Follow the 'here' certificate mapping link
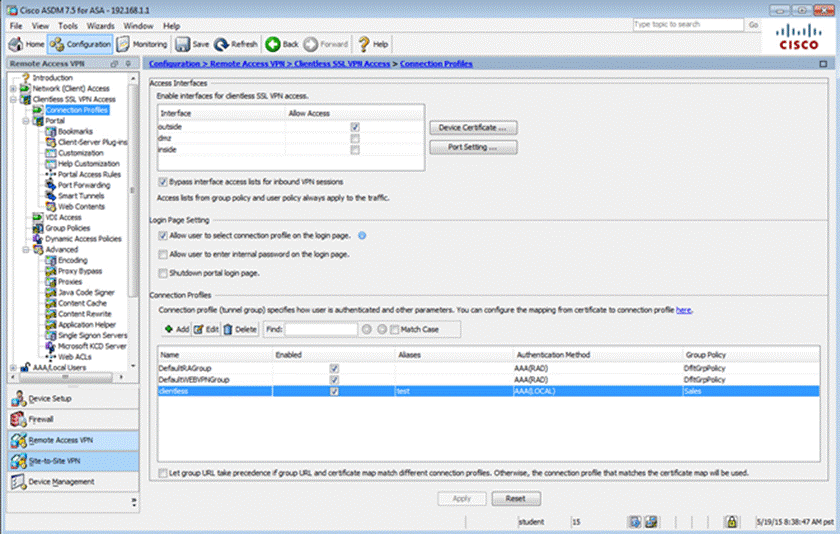The height and width of the screenshot is (534, 840). 684,310
